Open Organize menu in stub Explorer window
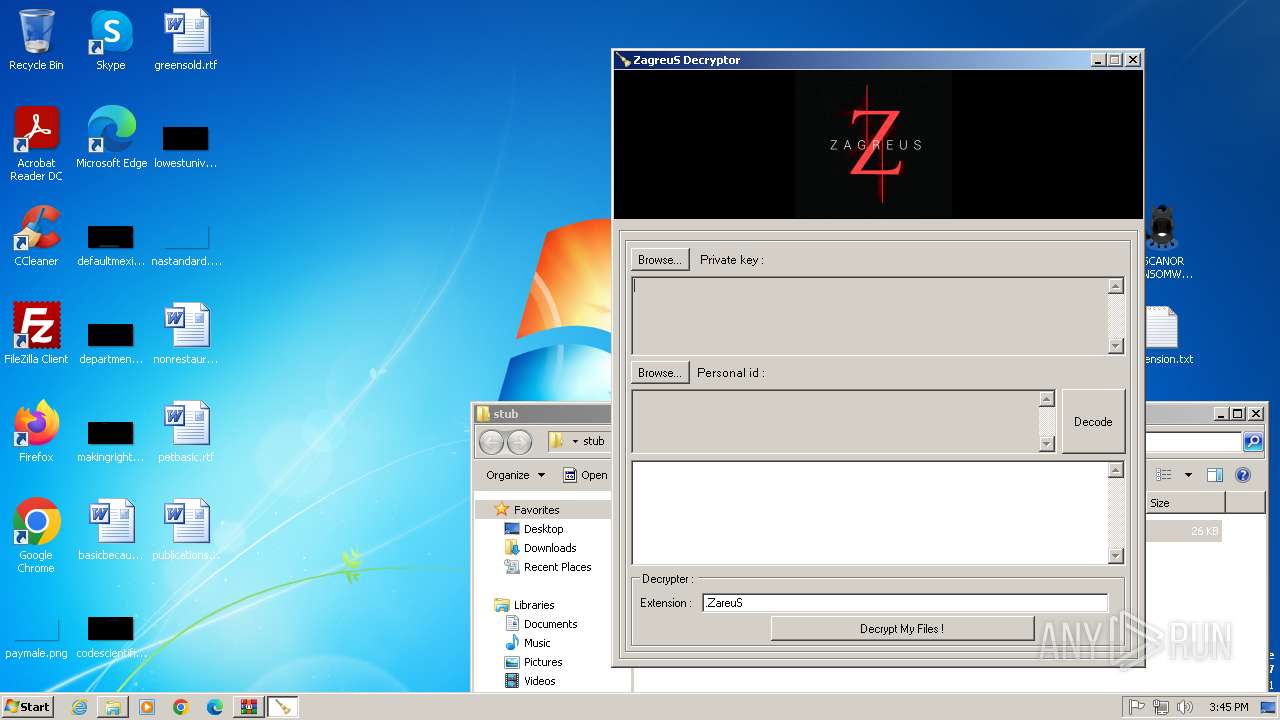This screenshot has width=1280, height=720. coord(516,475)
